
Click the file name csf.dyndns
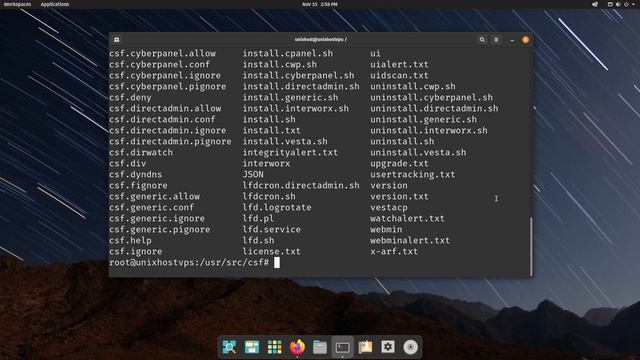tap(136, 175)
